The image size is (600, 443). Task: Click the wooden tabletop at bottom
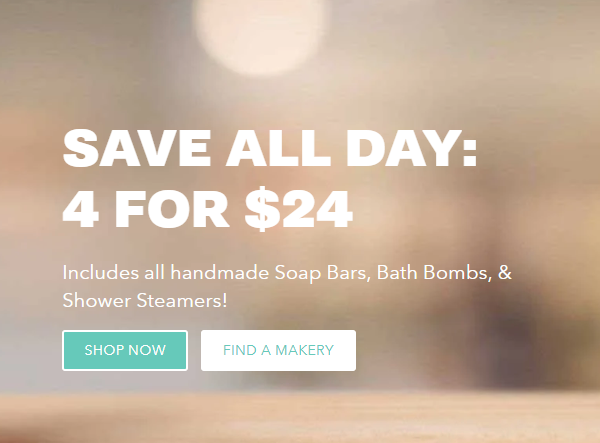tap(300, 417)
